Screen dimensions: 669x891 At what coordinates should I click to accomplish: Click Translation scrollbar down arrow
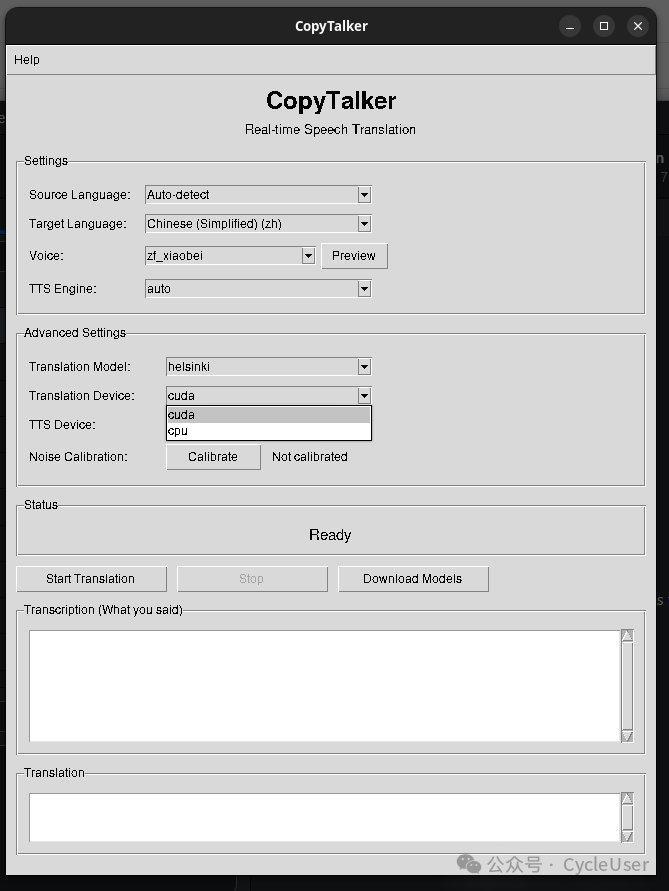pyautogui.click(x=627, y=836)
